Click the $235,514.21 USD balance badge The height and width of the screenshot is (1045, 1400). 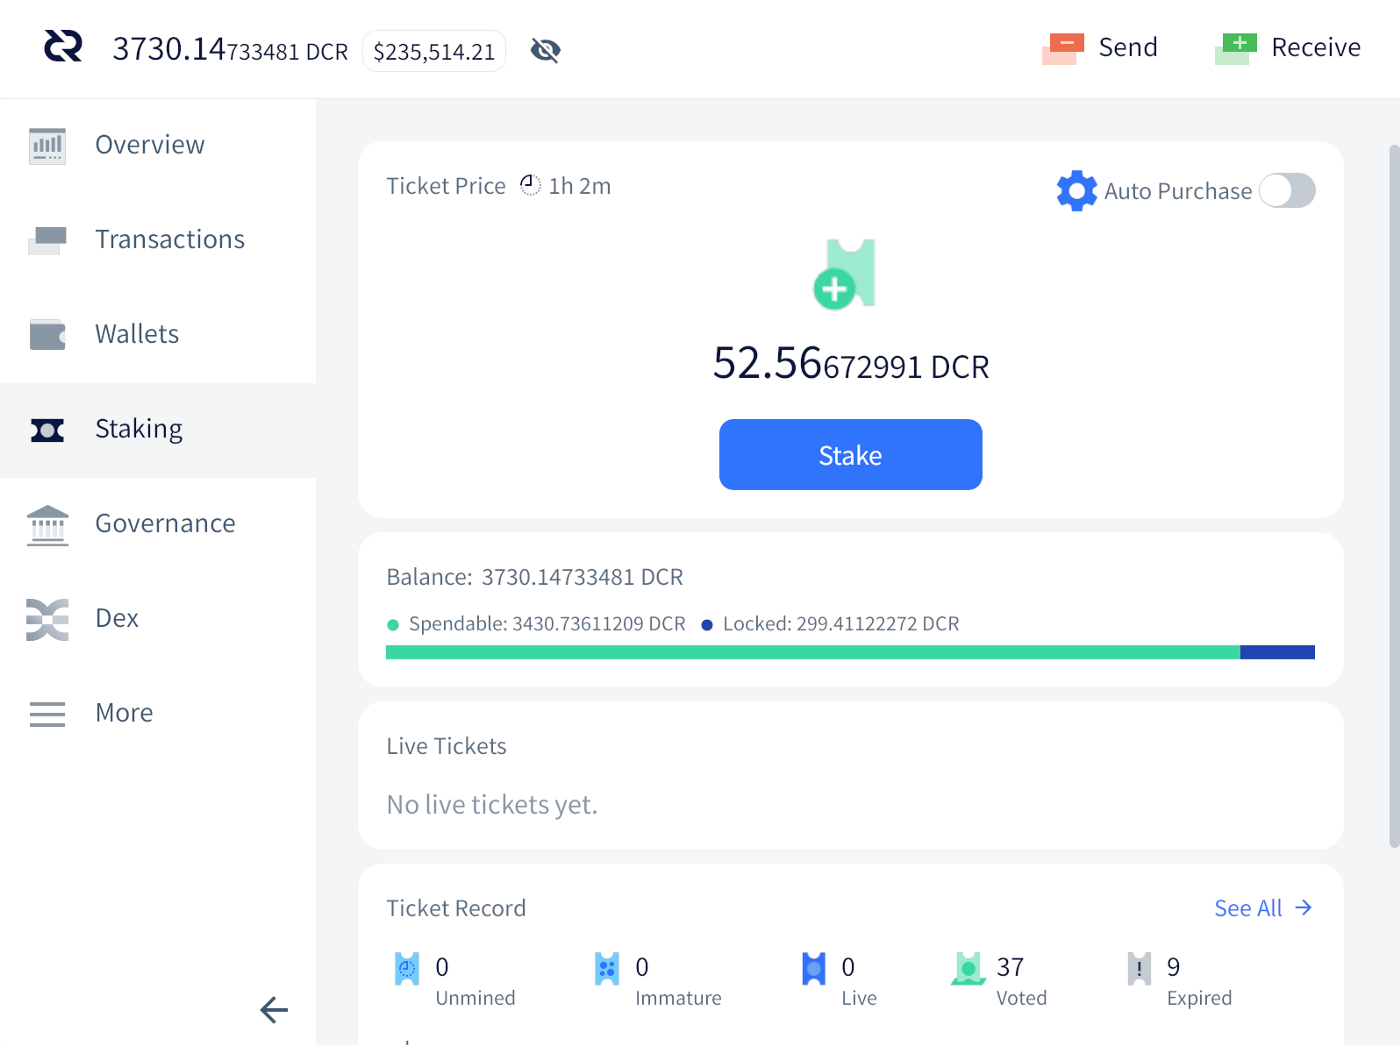tap(434, 51)
